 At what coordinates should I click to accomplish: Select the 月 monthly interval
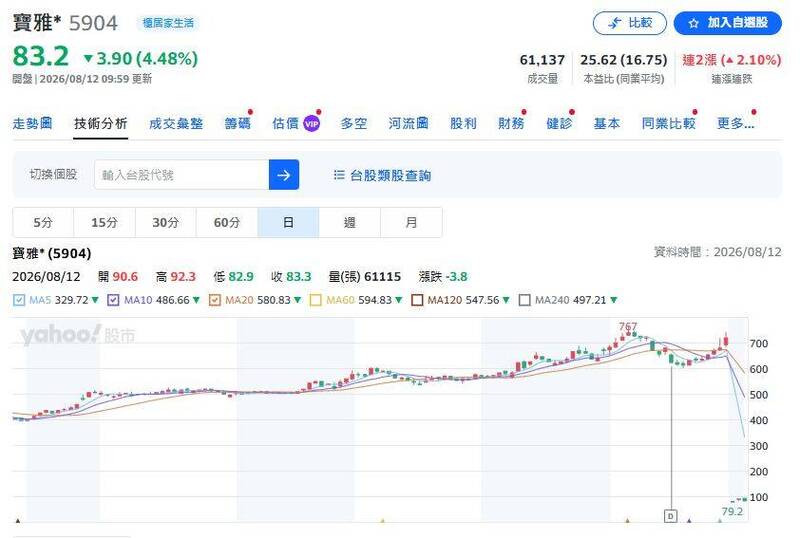[x=411, y=223]
